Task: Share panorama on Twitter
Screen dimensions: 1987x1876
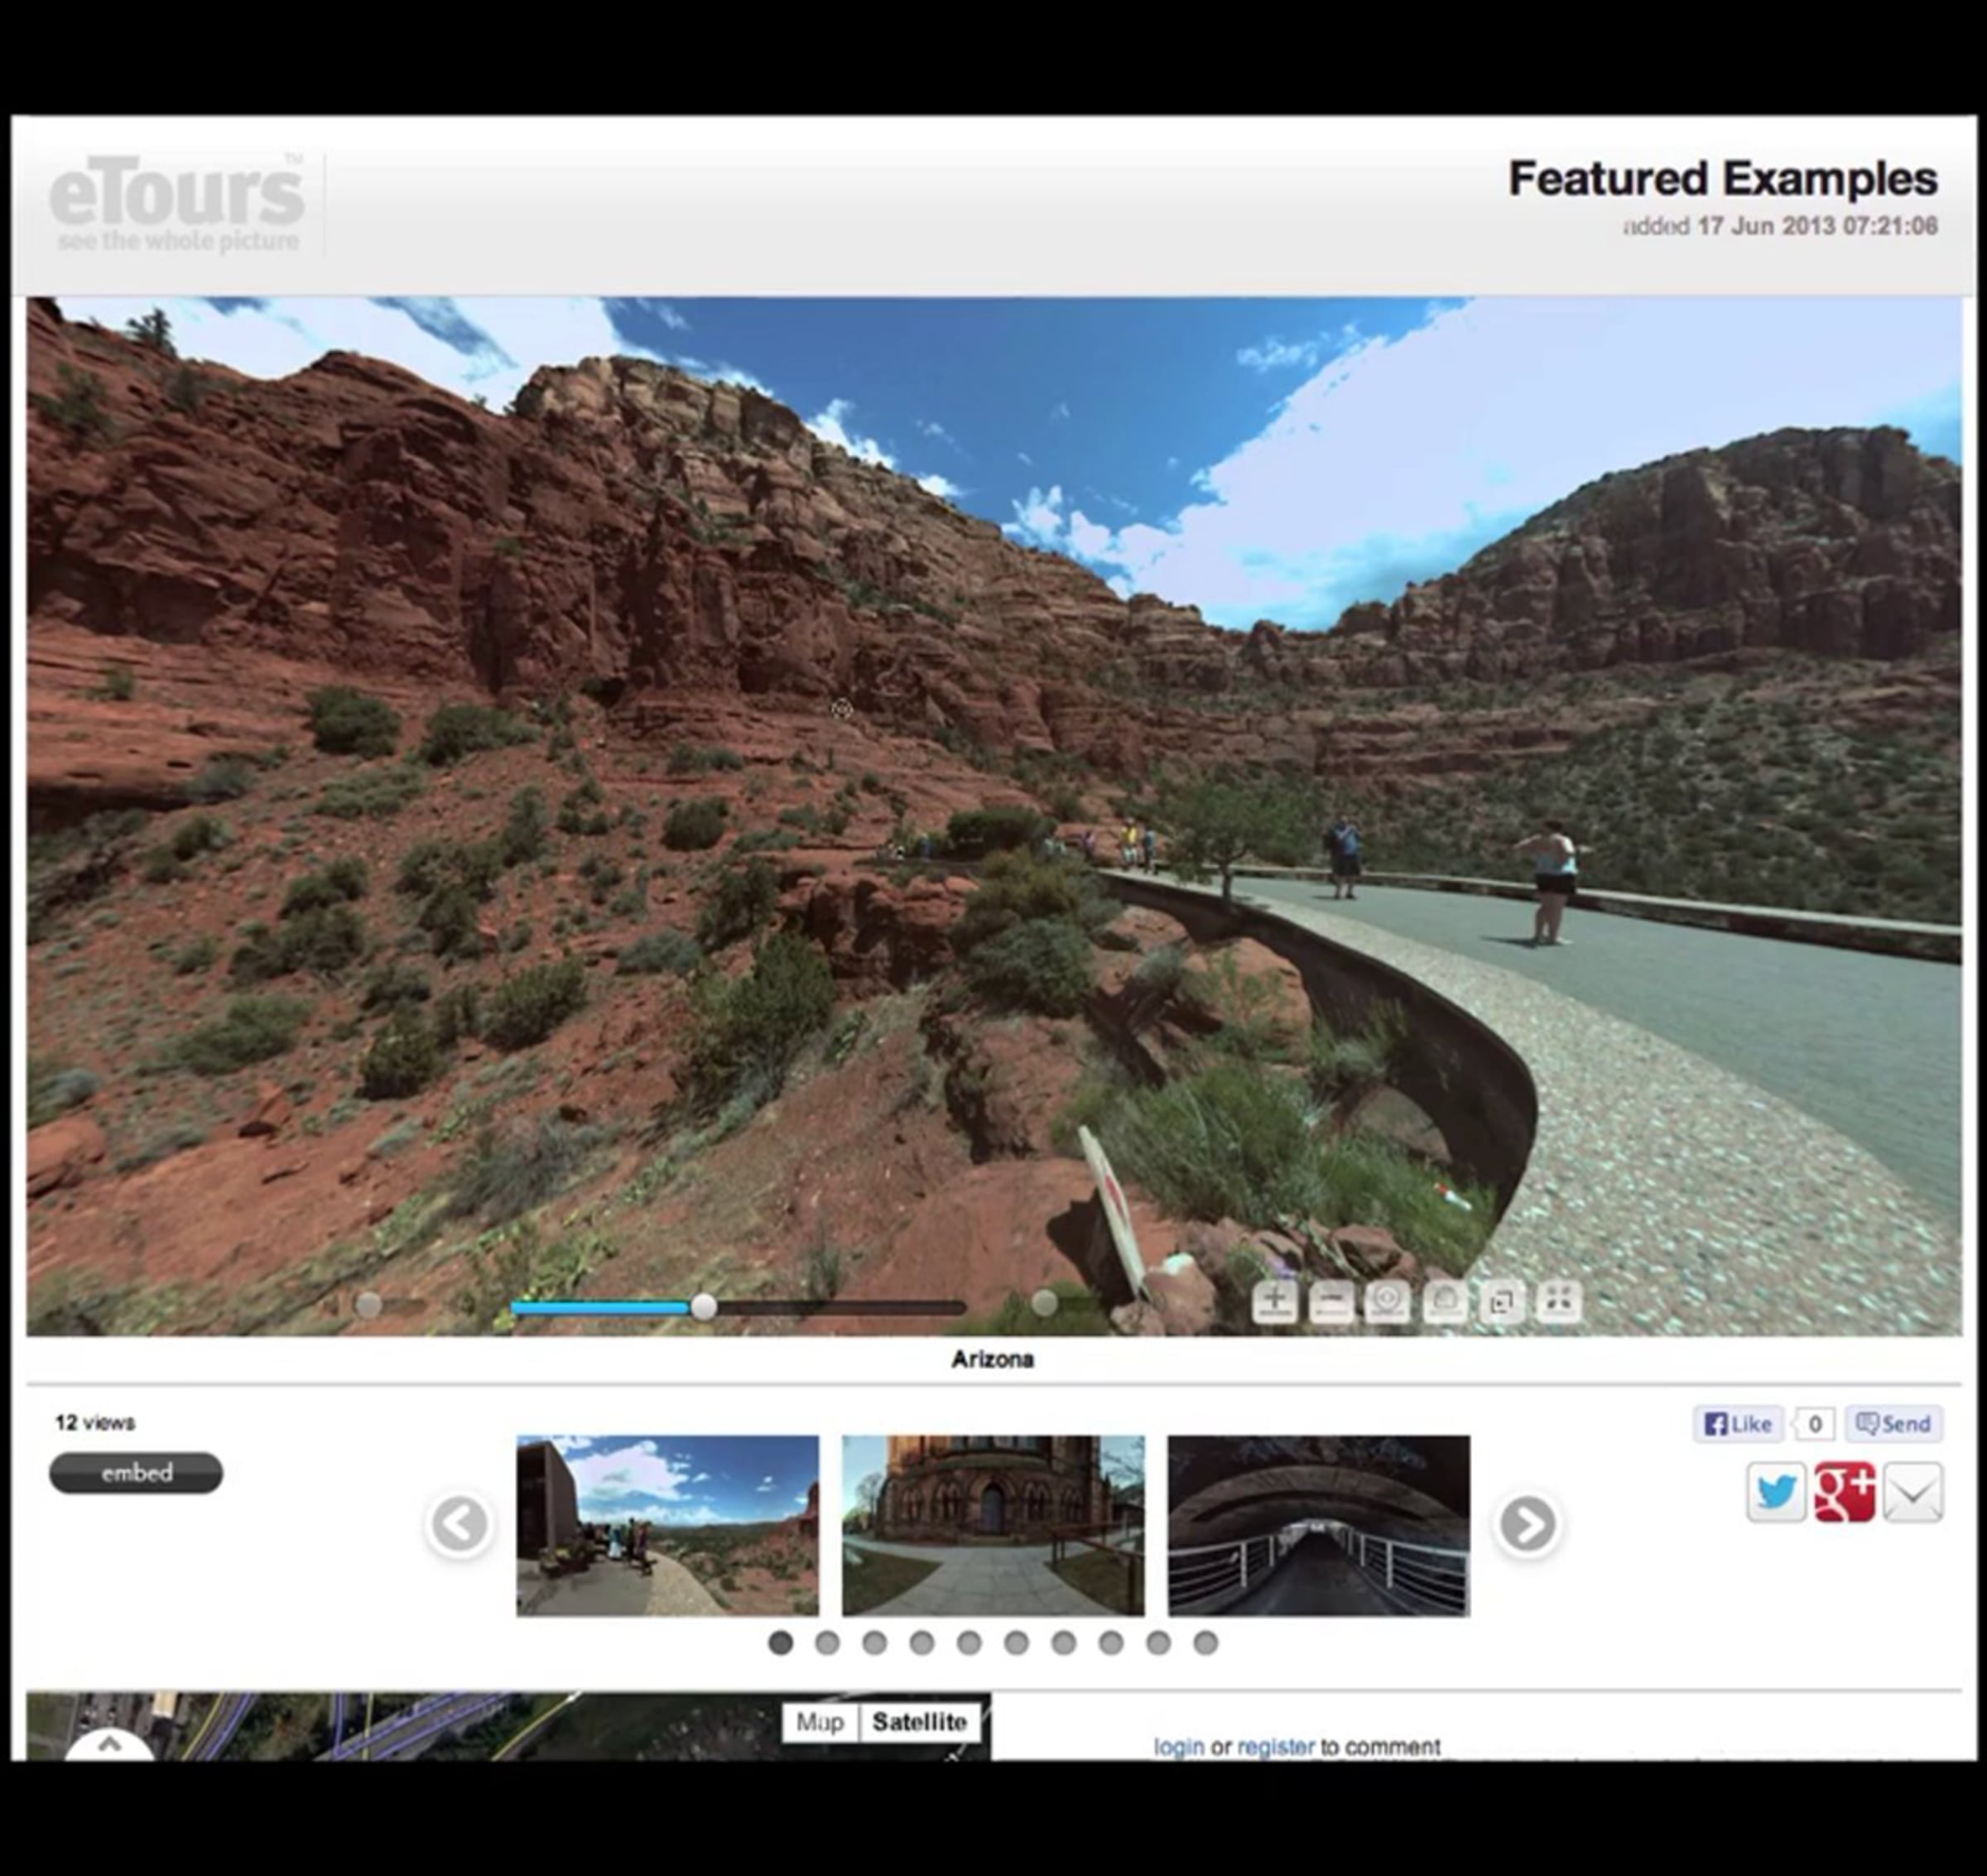Action: point(1775,1493)
